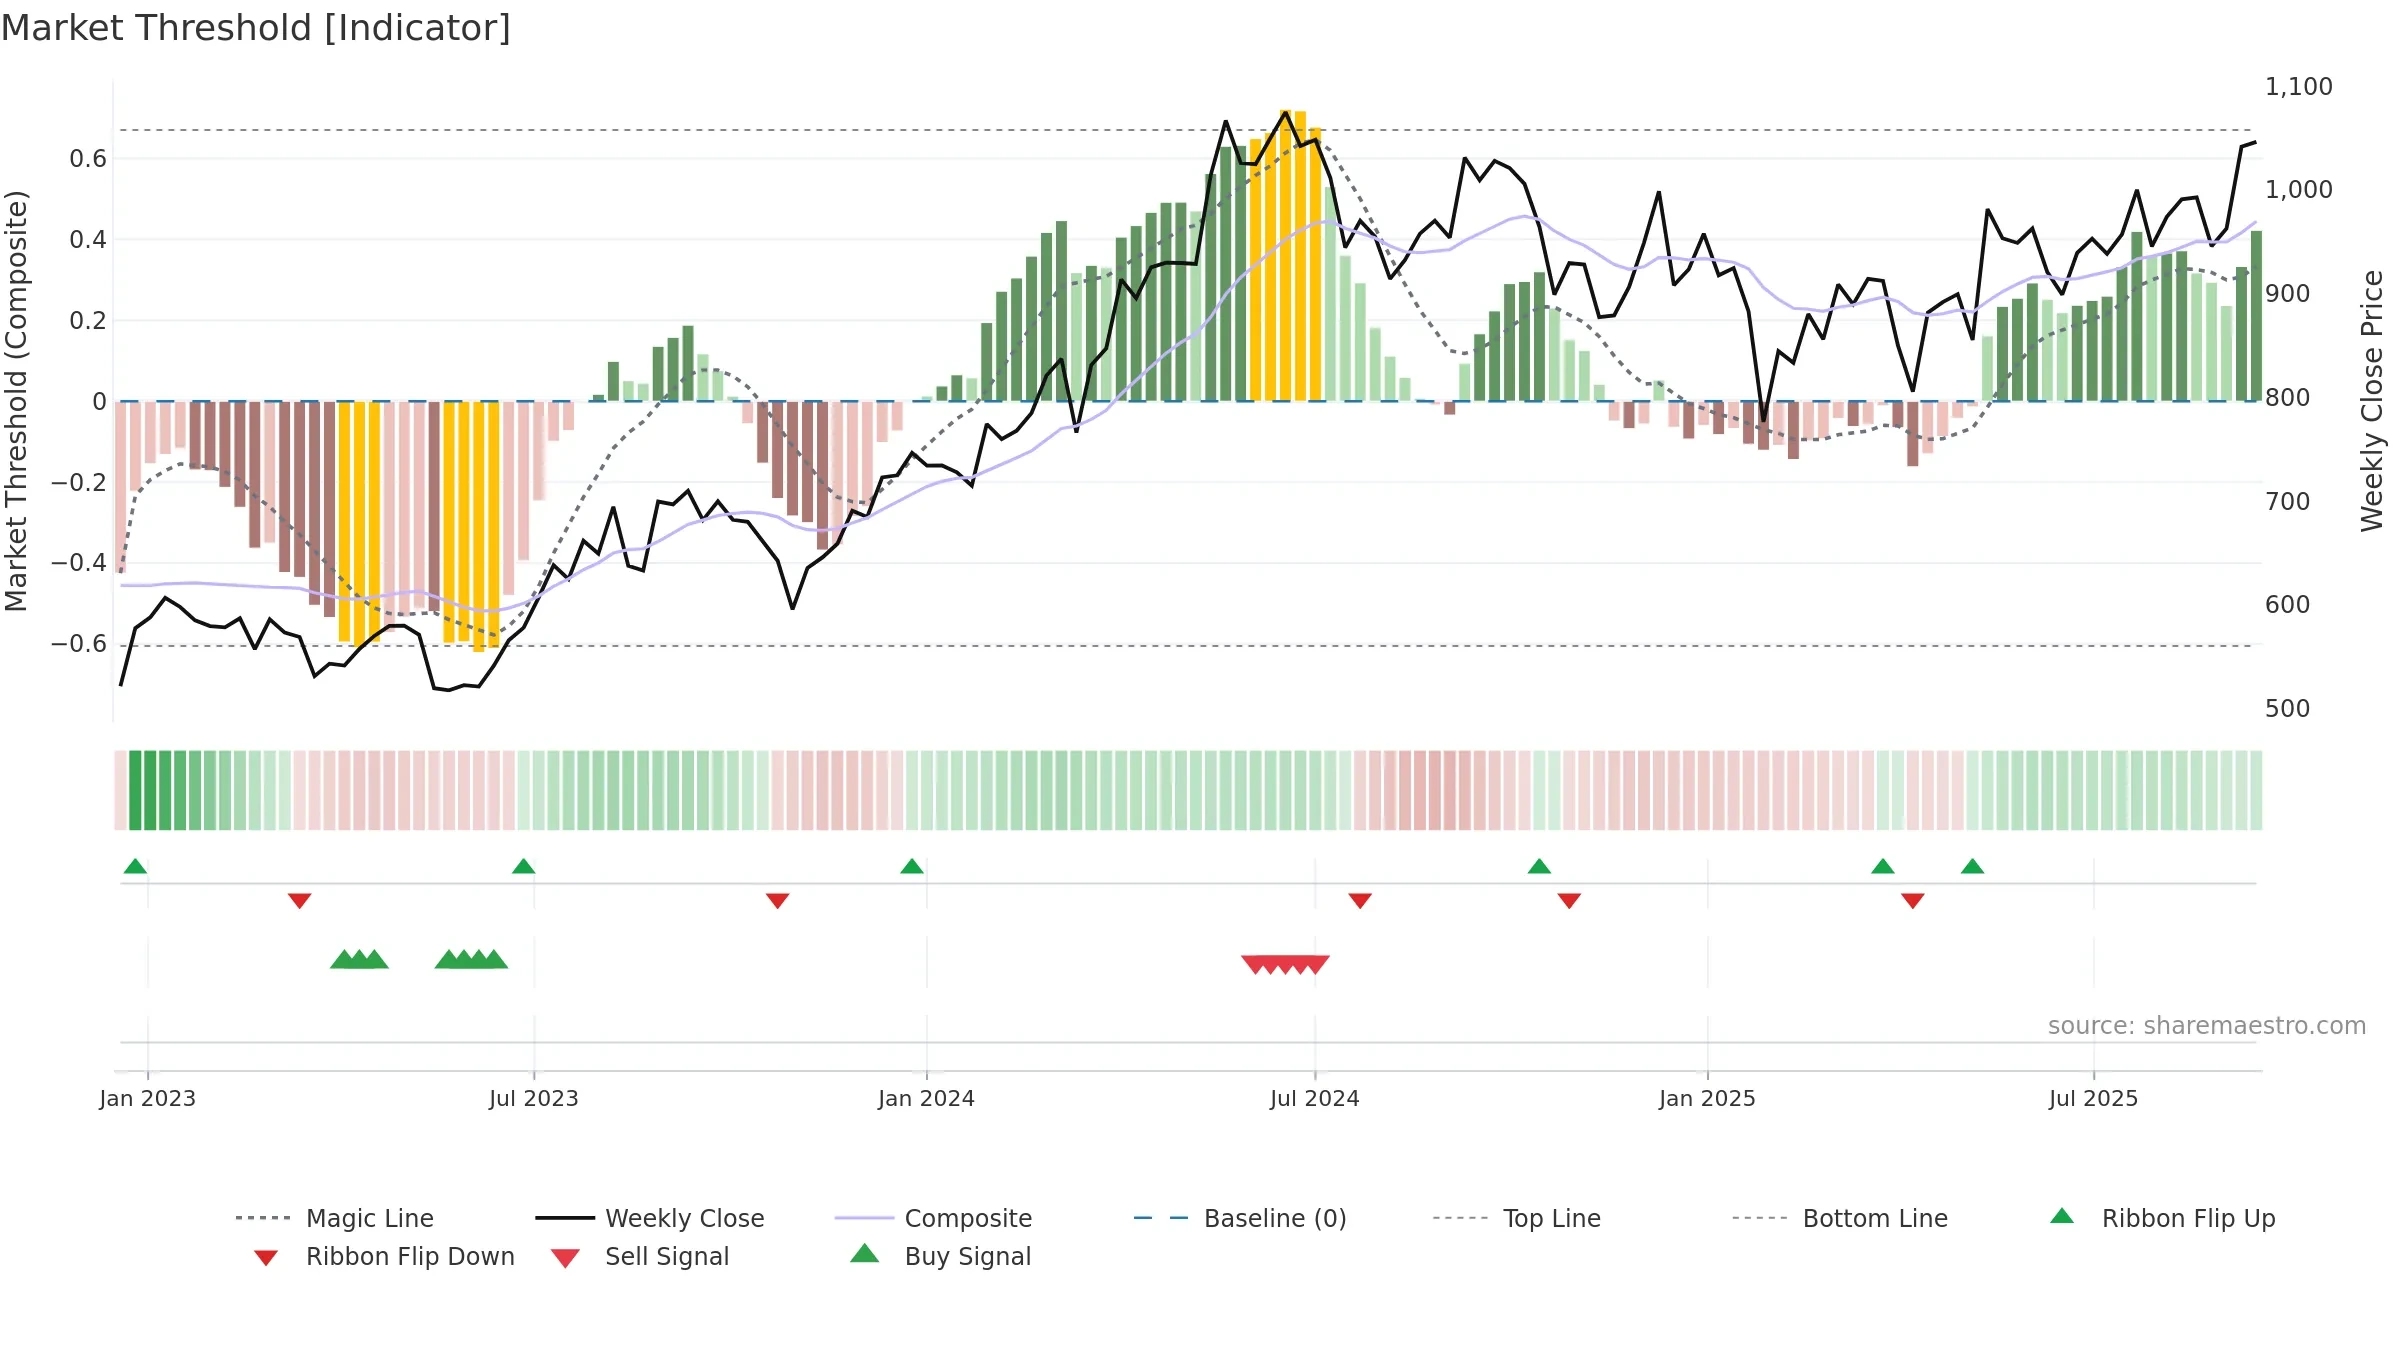Viewport: 2400px width, 1350px height.
Task: Click the Ribbon Flip Up marker before January 2024
Action: coord(912,866)
